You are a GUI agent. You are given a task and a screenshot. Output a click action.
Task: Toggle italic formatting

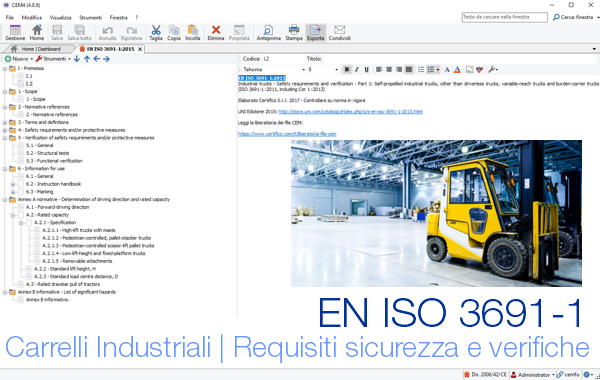pos(357,70)
